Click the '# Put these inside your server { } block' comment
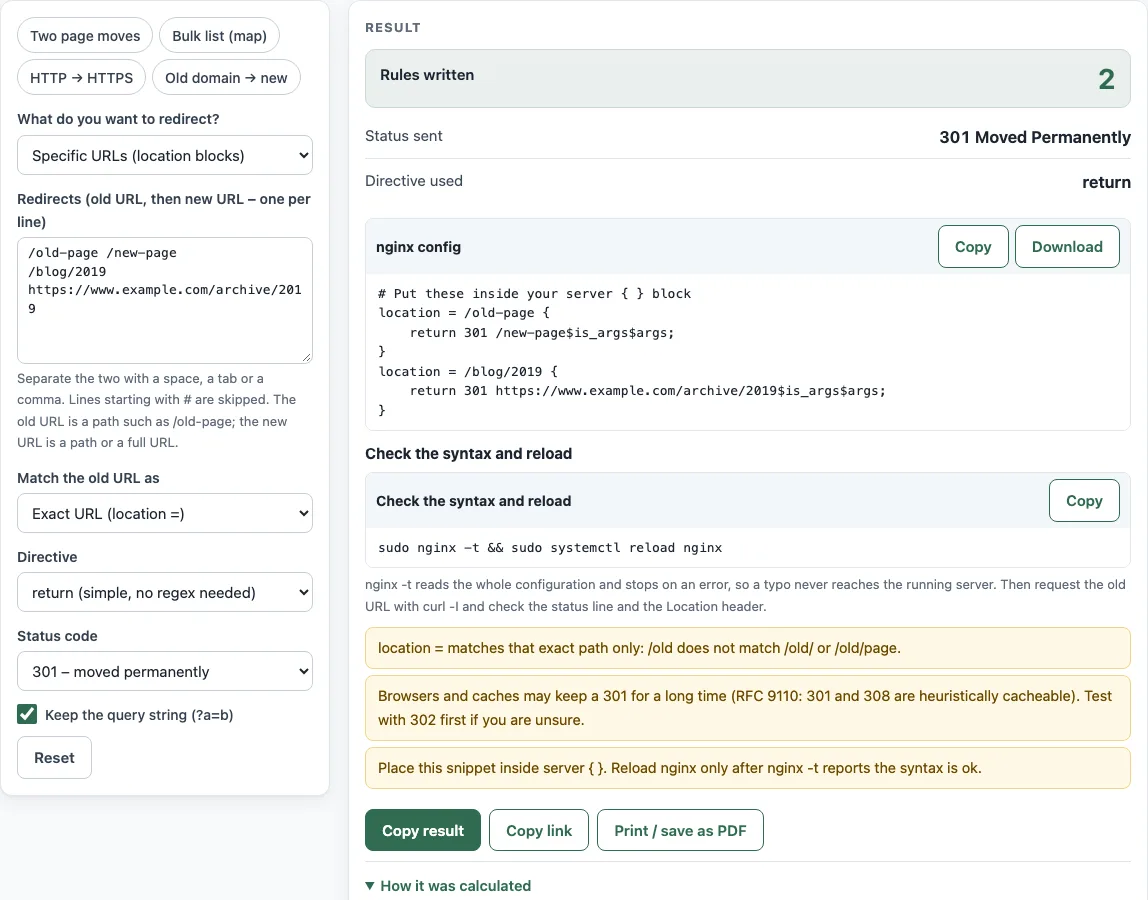1148x900 pixels. 534,294
